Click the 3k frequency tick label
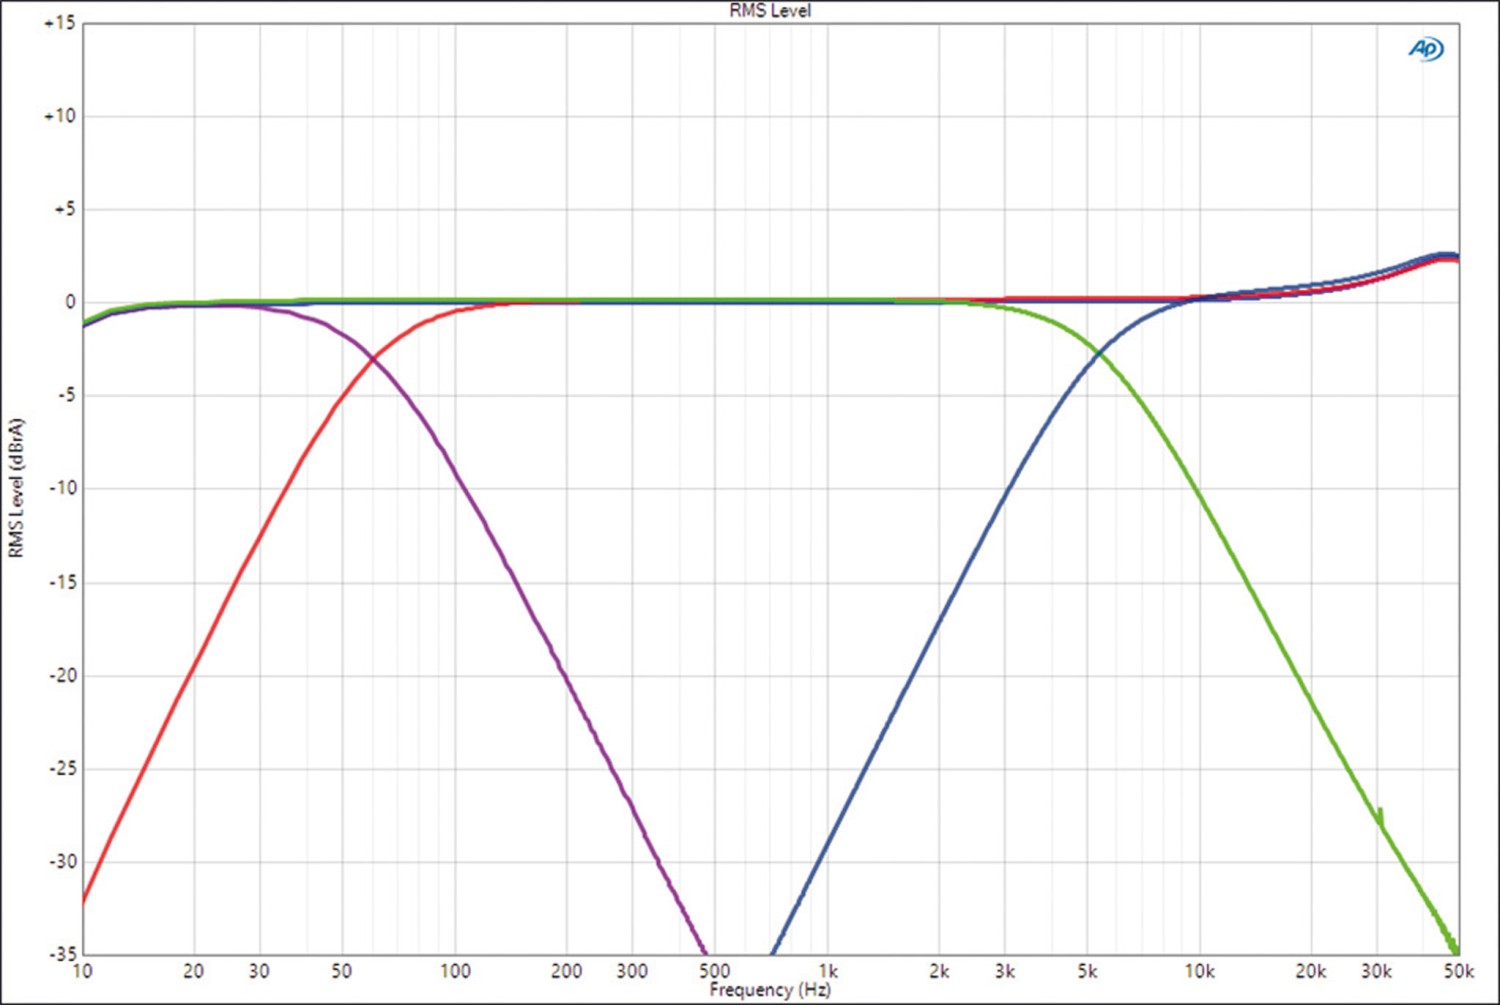The height and width of the screenshot is (1005, 1500). (1005, 971)
